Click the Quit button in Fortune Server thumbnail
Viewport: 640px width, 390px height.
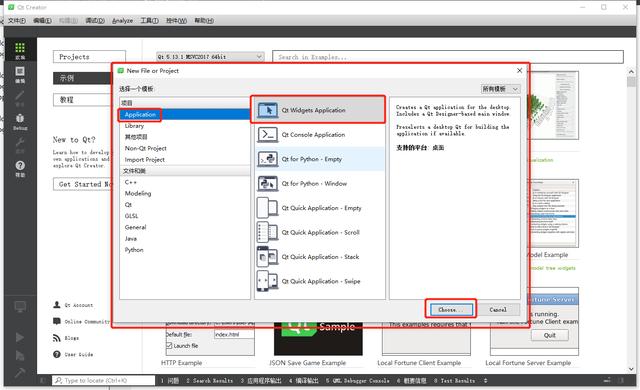[x=549, y=335]
